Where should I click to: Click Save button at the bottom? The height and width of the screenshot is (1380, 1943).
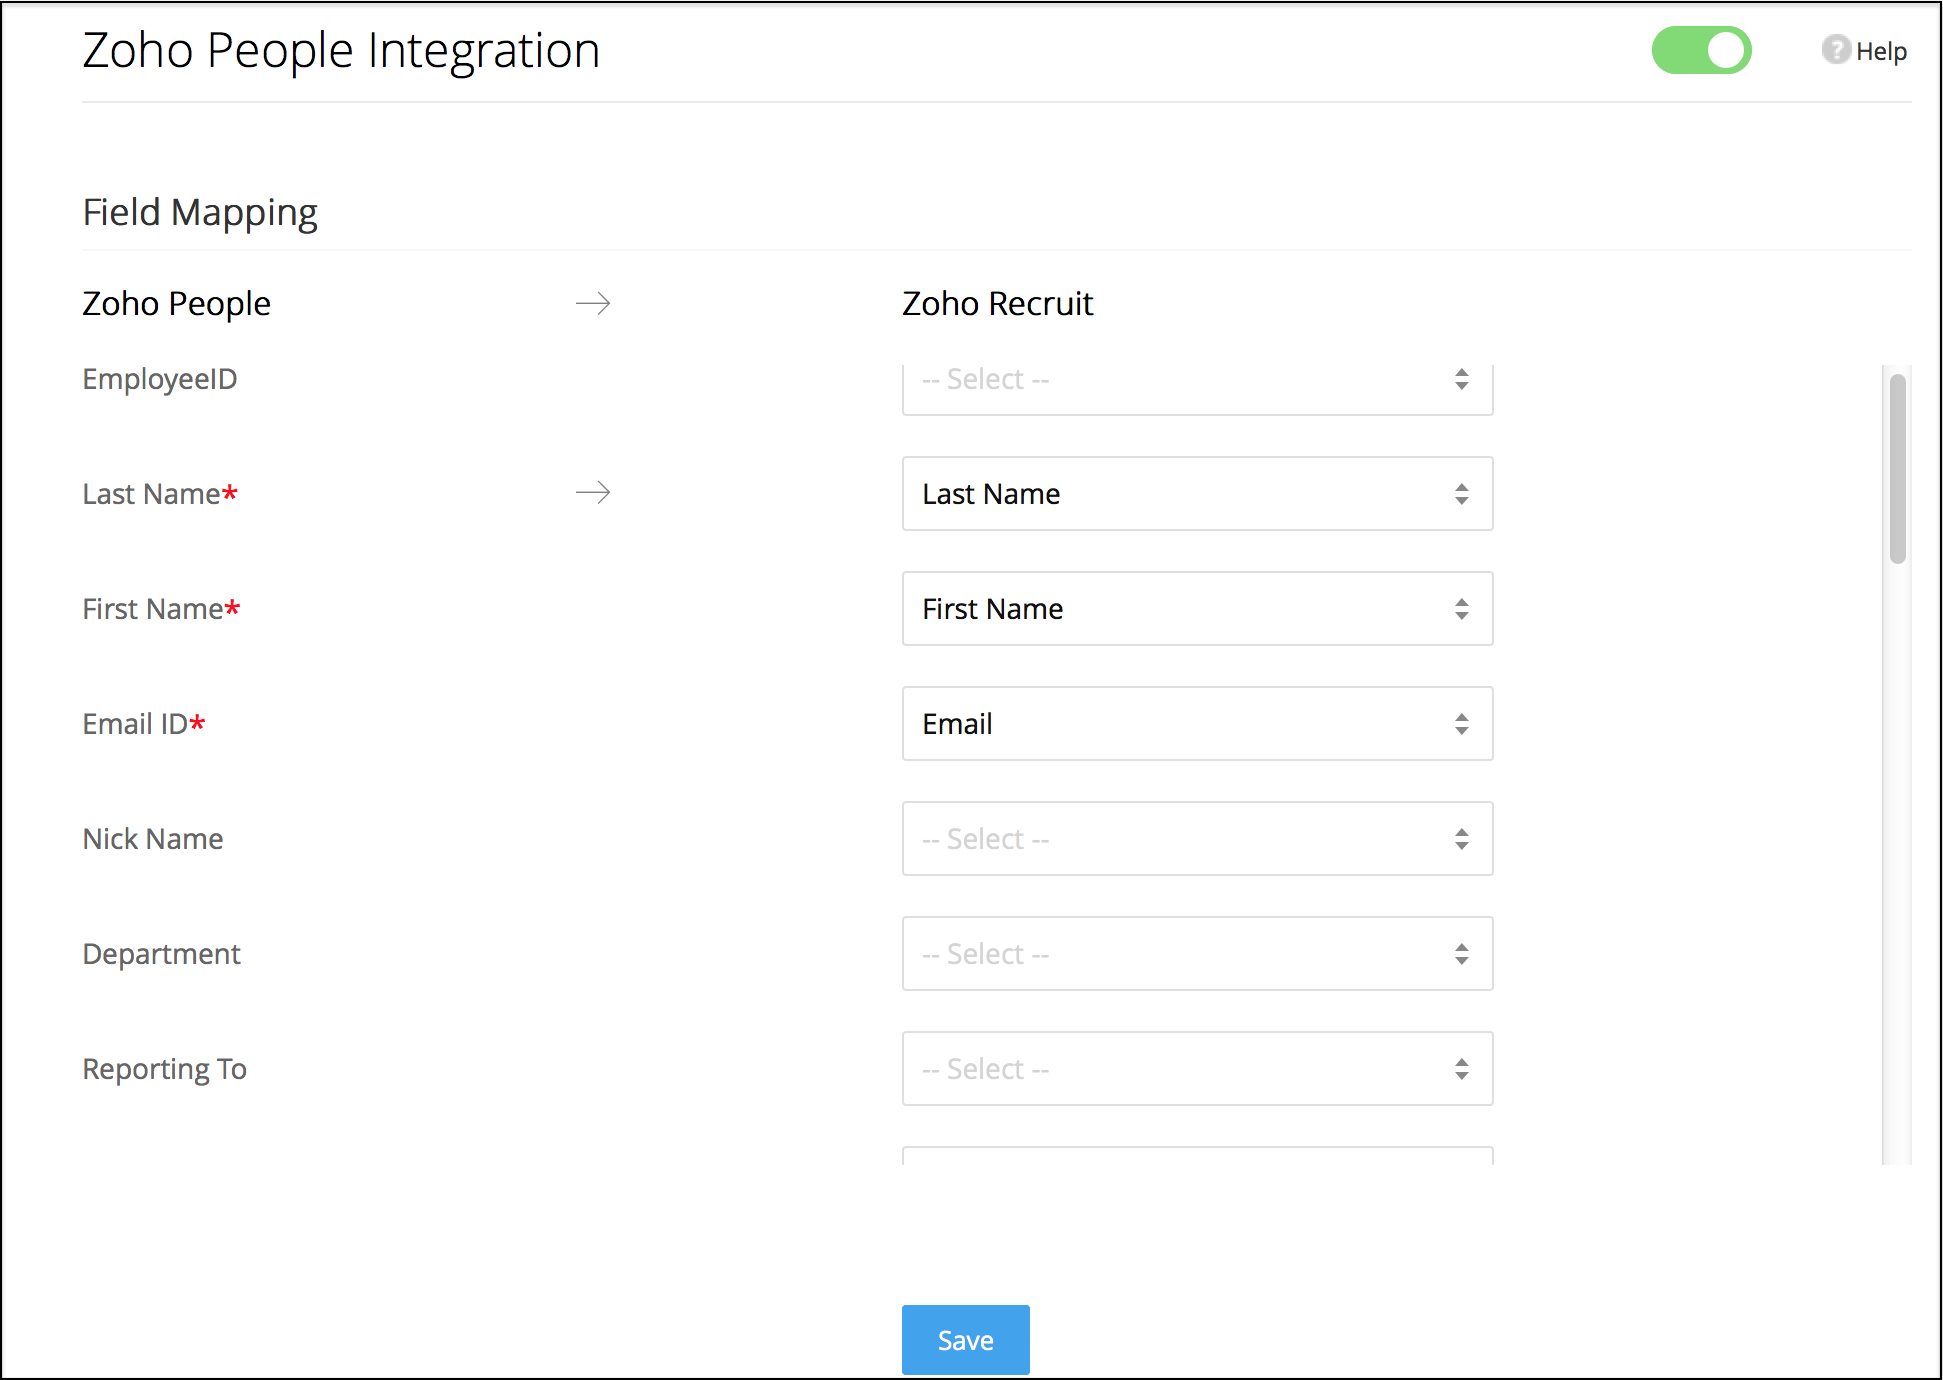coord(966,1338)
